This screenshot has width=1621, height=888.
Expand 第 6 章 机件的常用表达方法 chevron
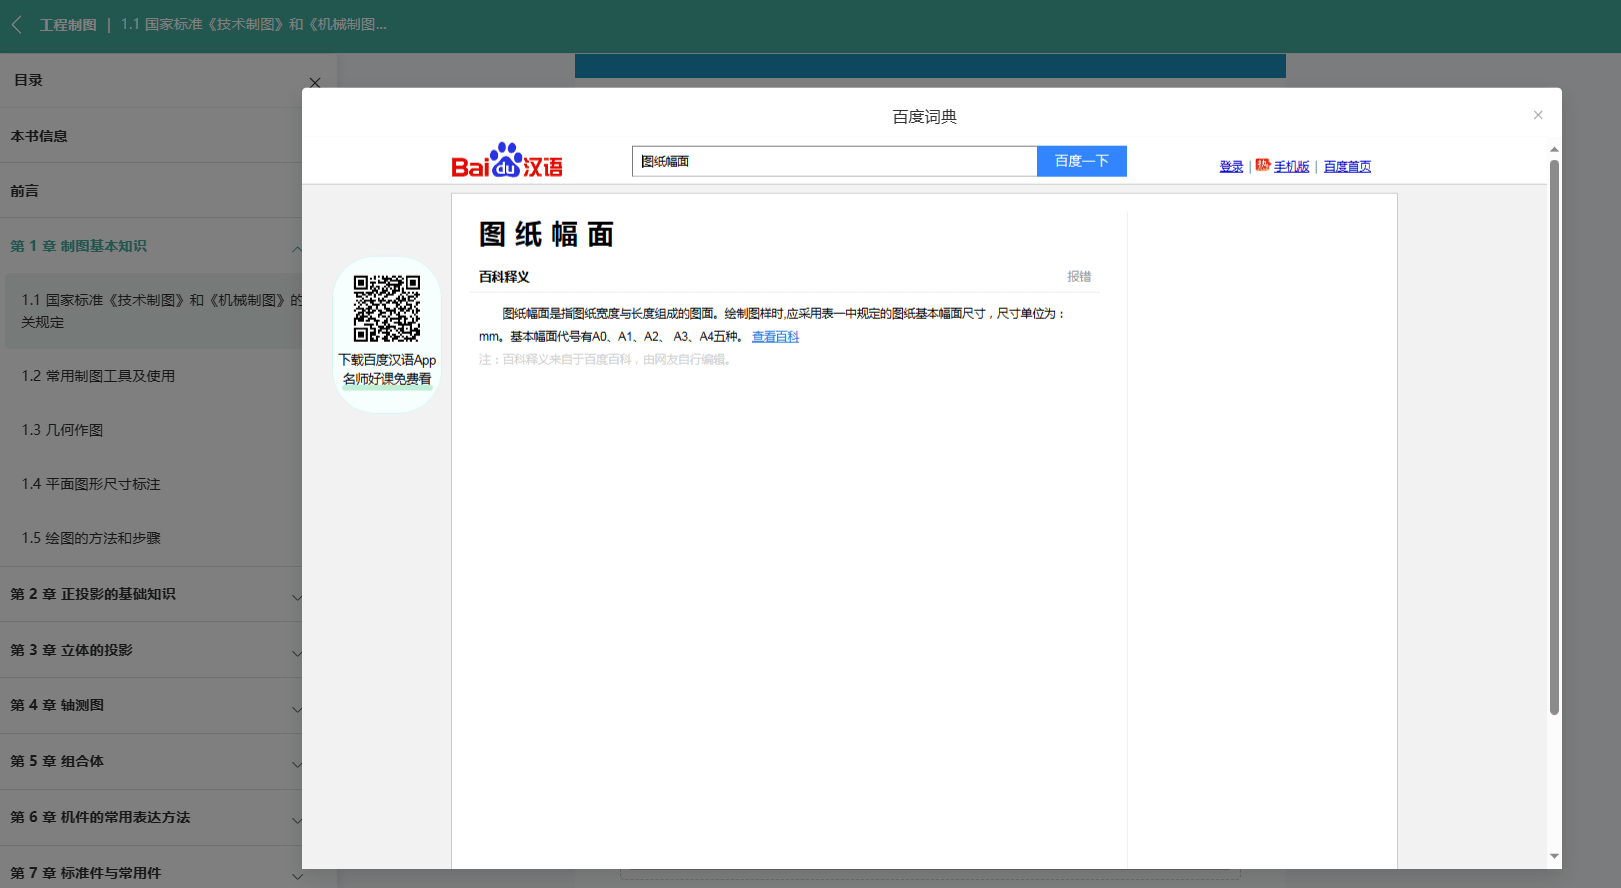(x=297, y=820)
